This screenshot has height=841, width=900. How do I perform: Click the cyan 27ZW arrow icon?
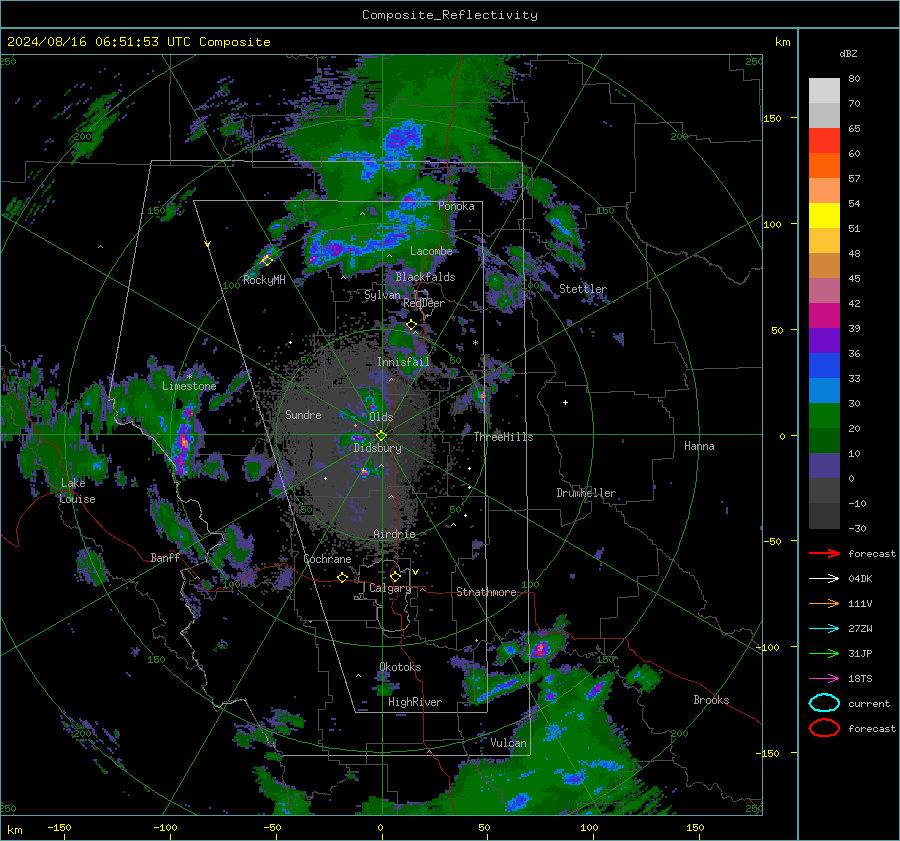pos(824,629)
